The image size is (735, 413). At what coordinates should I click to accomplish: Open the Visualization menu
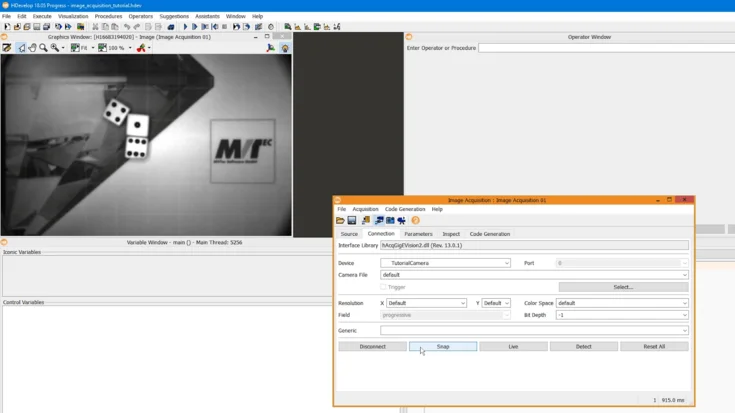click(x=73, y=16)
